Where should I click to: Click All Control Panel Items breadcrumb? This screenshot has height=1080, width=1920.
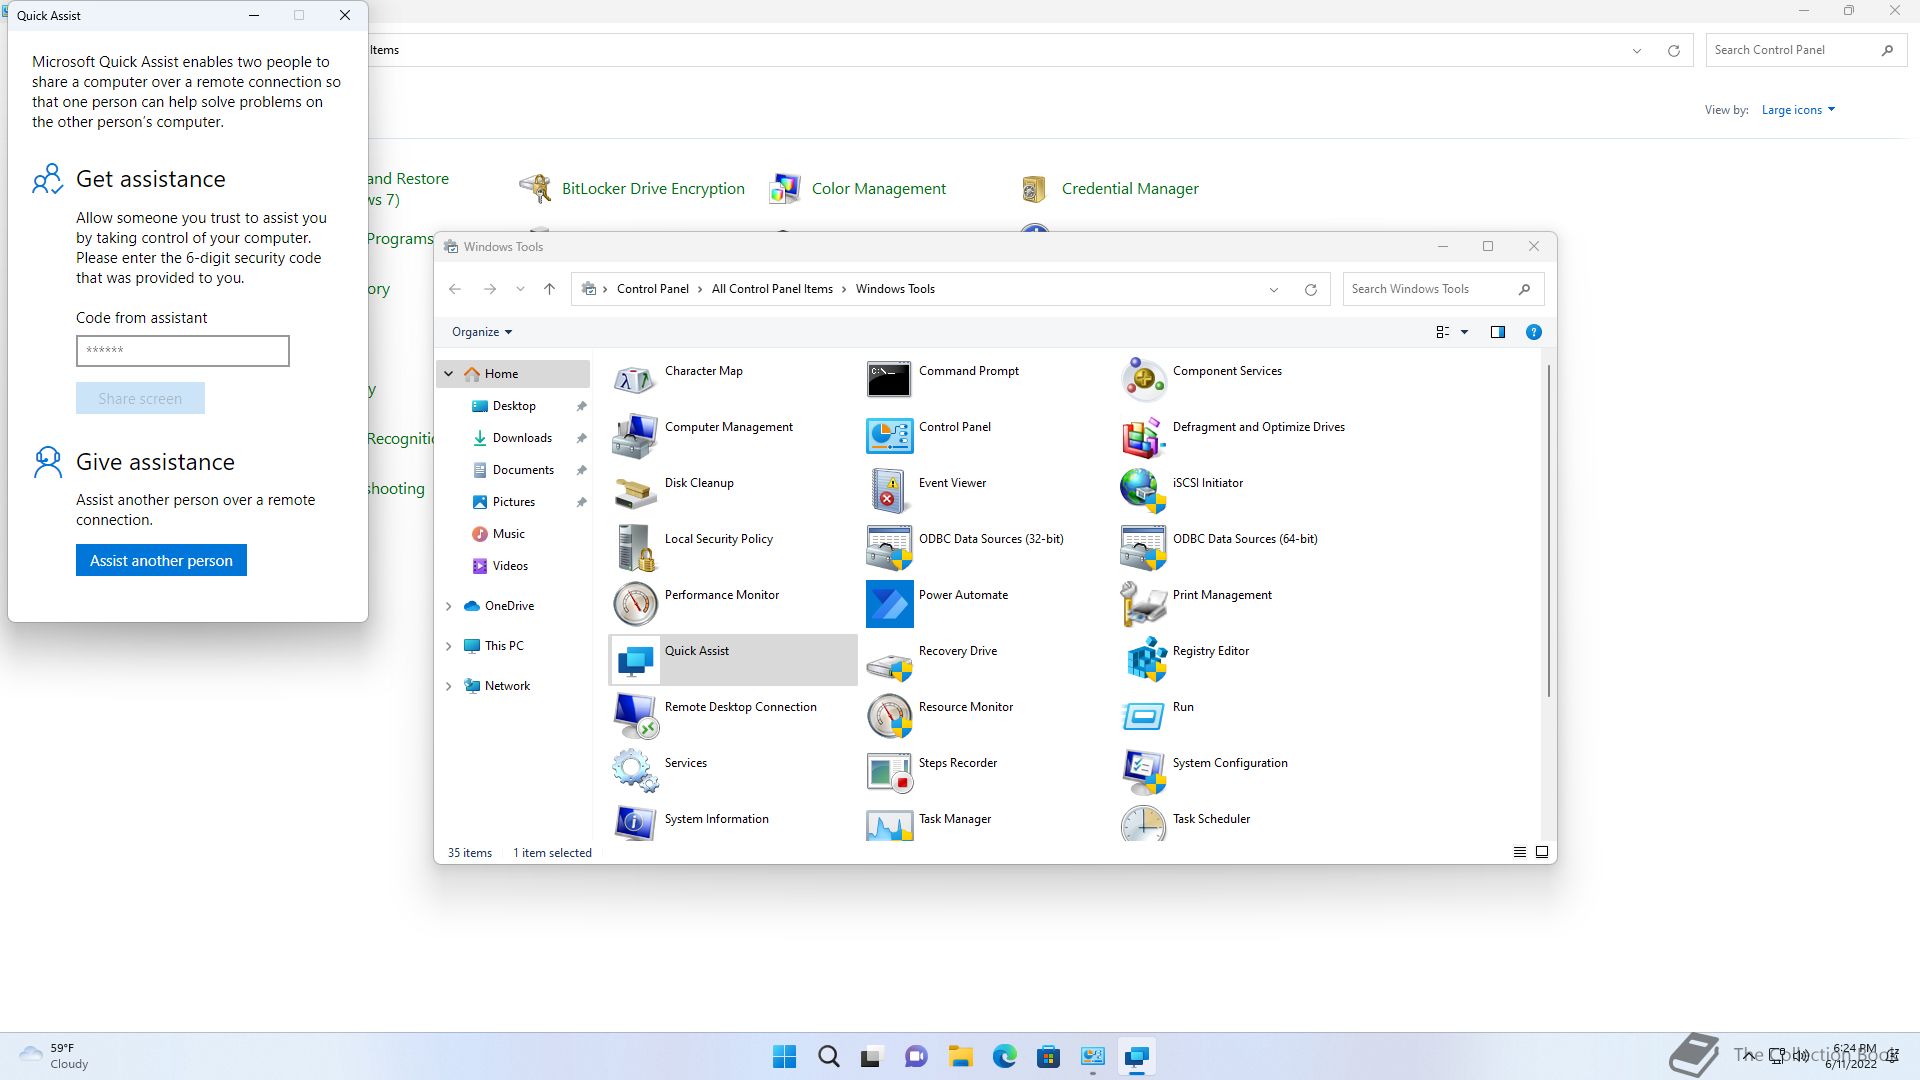coord(772,289)
